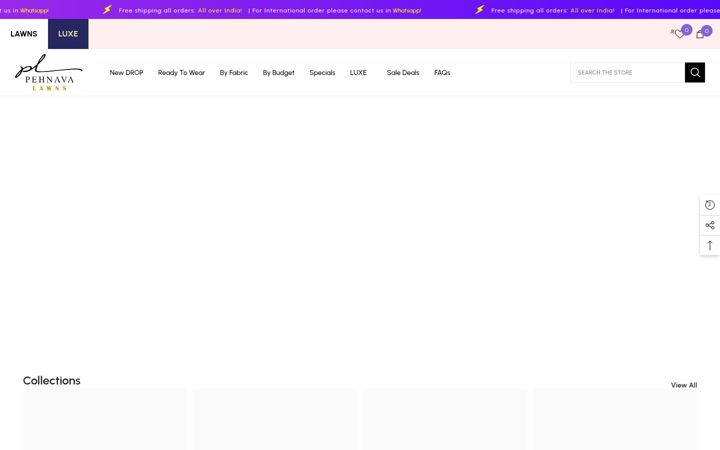
Task: Click the back-to-top arrow icon
Action: point(709,246)
